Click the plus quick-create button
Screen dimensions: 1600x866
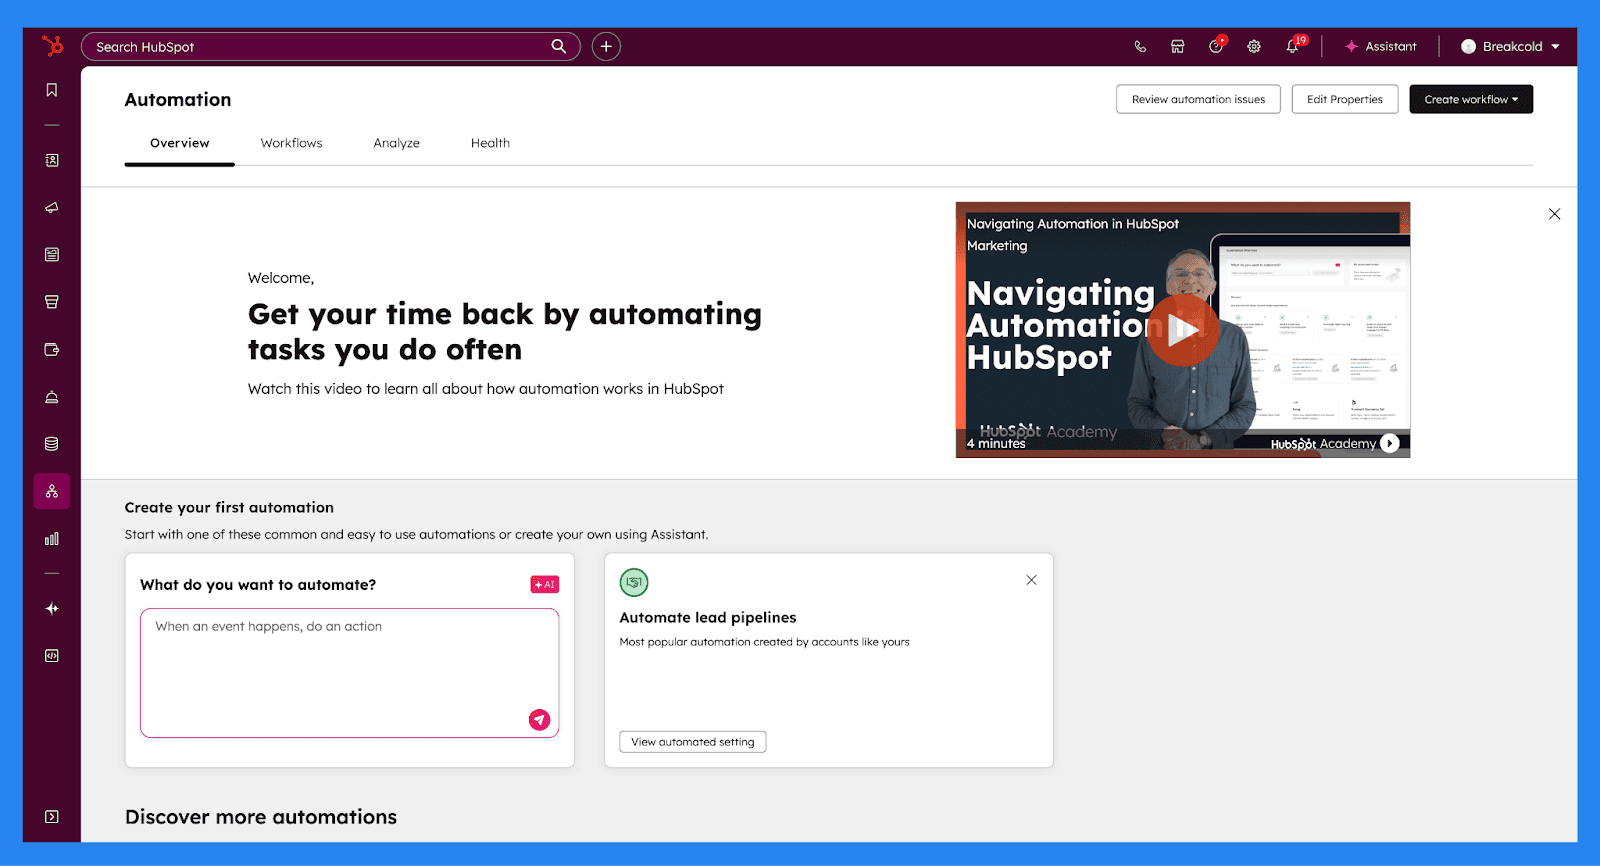(606, 46)
